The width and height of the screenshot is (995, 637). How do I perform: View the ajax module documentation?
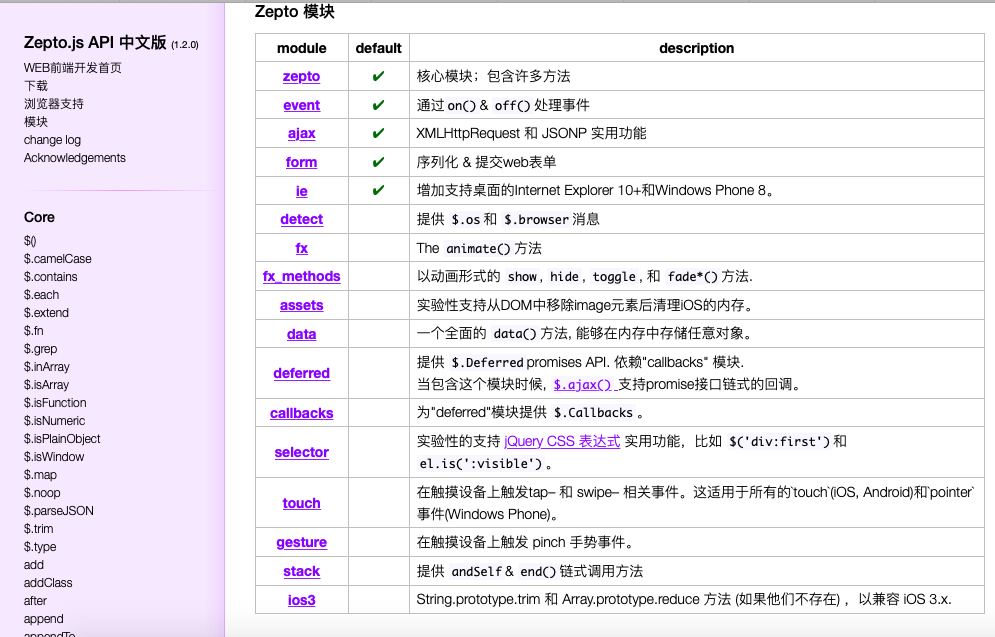[301, 133]
